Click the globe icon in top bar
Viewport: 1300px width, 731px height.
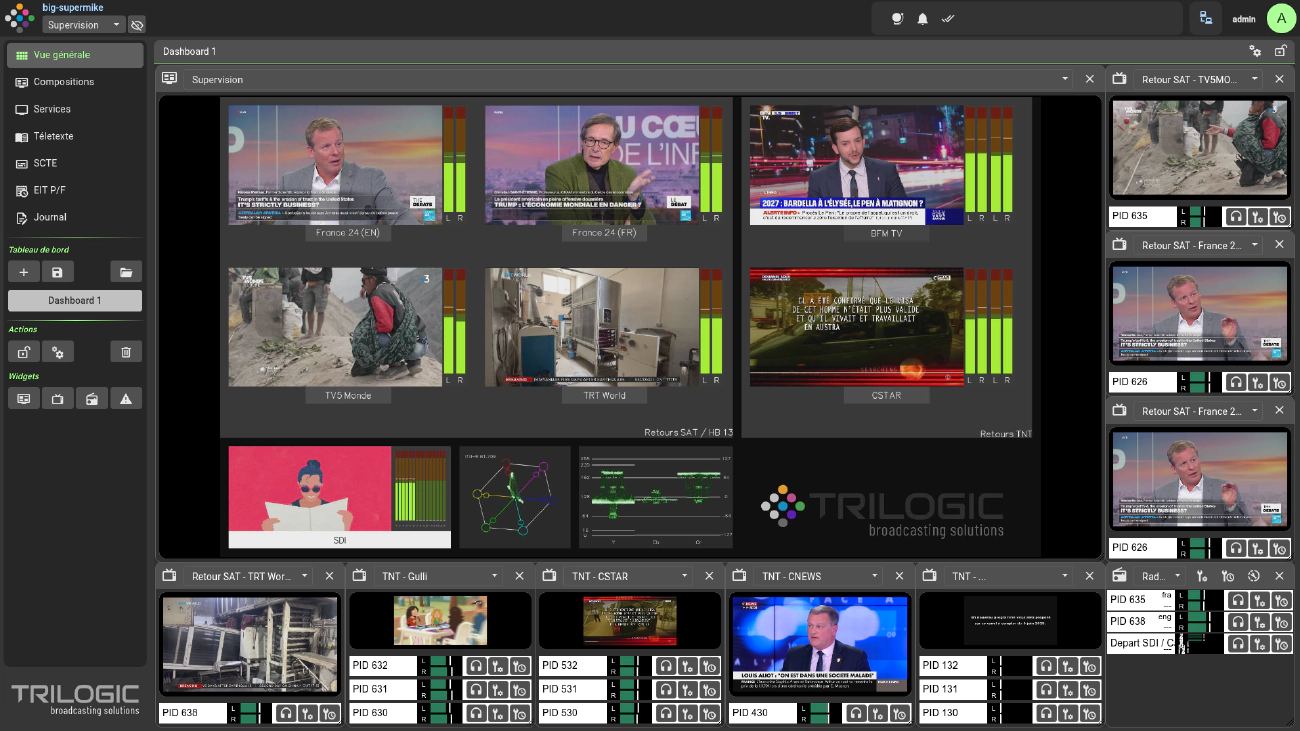point(897,19)
